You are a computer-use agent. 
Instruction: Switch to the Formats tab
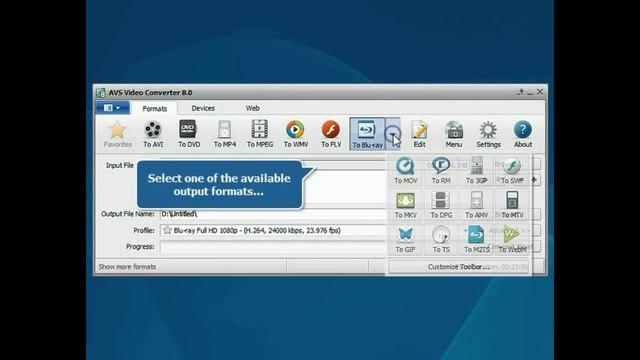154,109
